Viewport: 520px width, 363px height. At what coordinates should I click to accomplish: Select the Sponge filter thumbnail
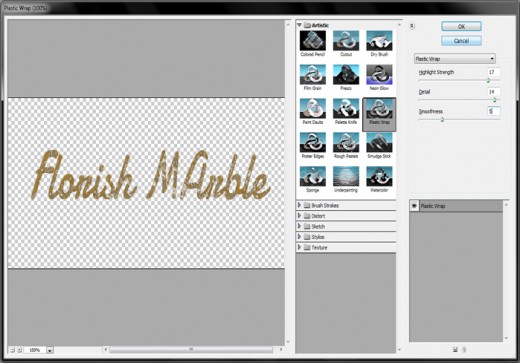coord(313,177)
